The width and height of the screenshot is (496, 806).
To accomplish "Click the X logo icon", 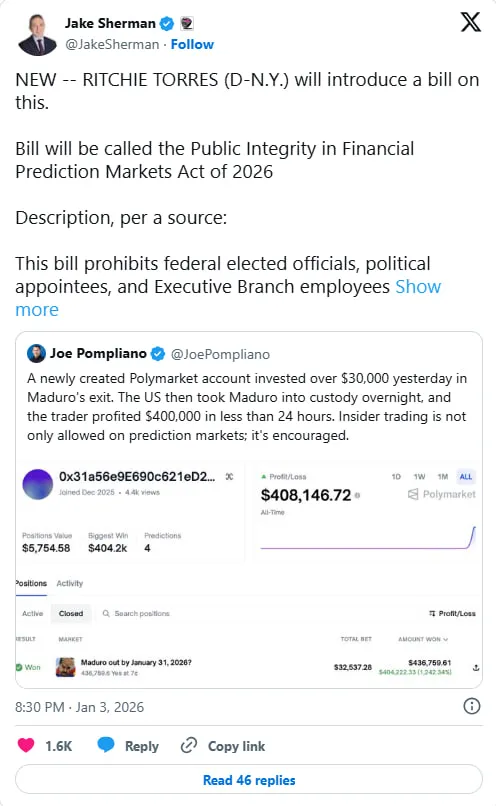I will tap(470, 22).
